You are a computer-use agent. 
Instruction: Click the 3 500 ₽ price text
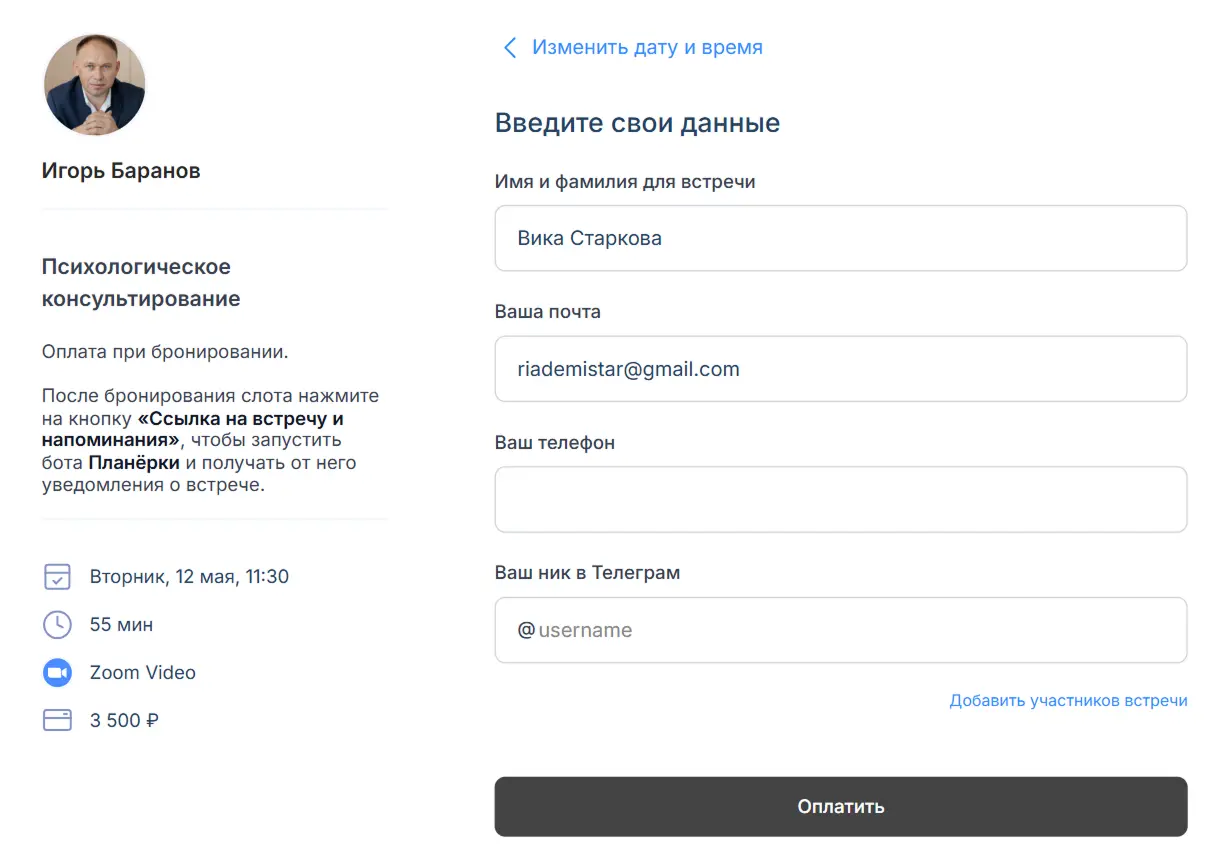click(124, 721)
